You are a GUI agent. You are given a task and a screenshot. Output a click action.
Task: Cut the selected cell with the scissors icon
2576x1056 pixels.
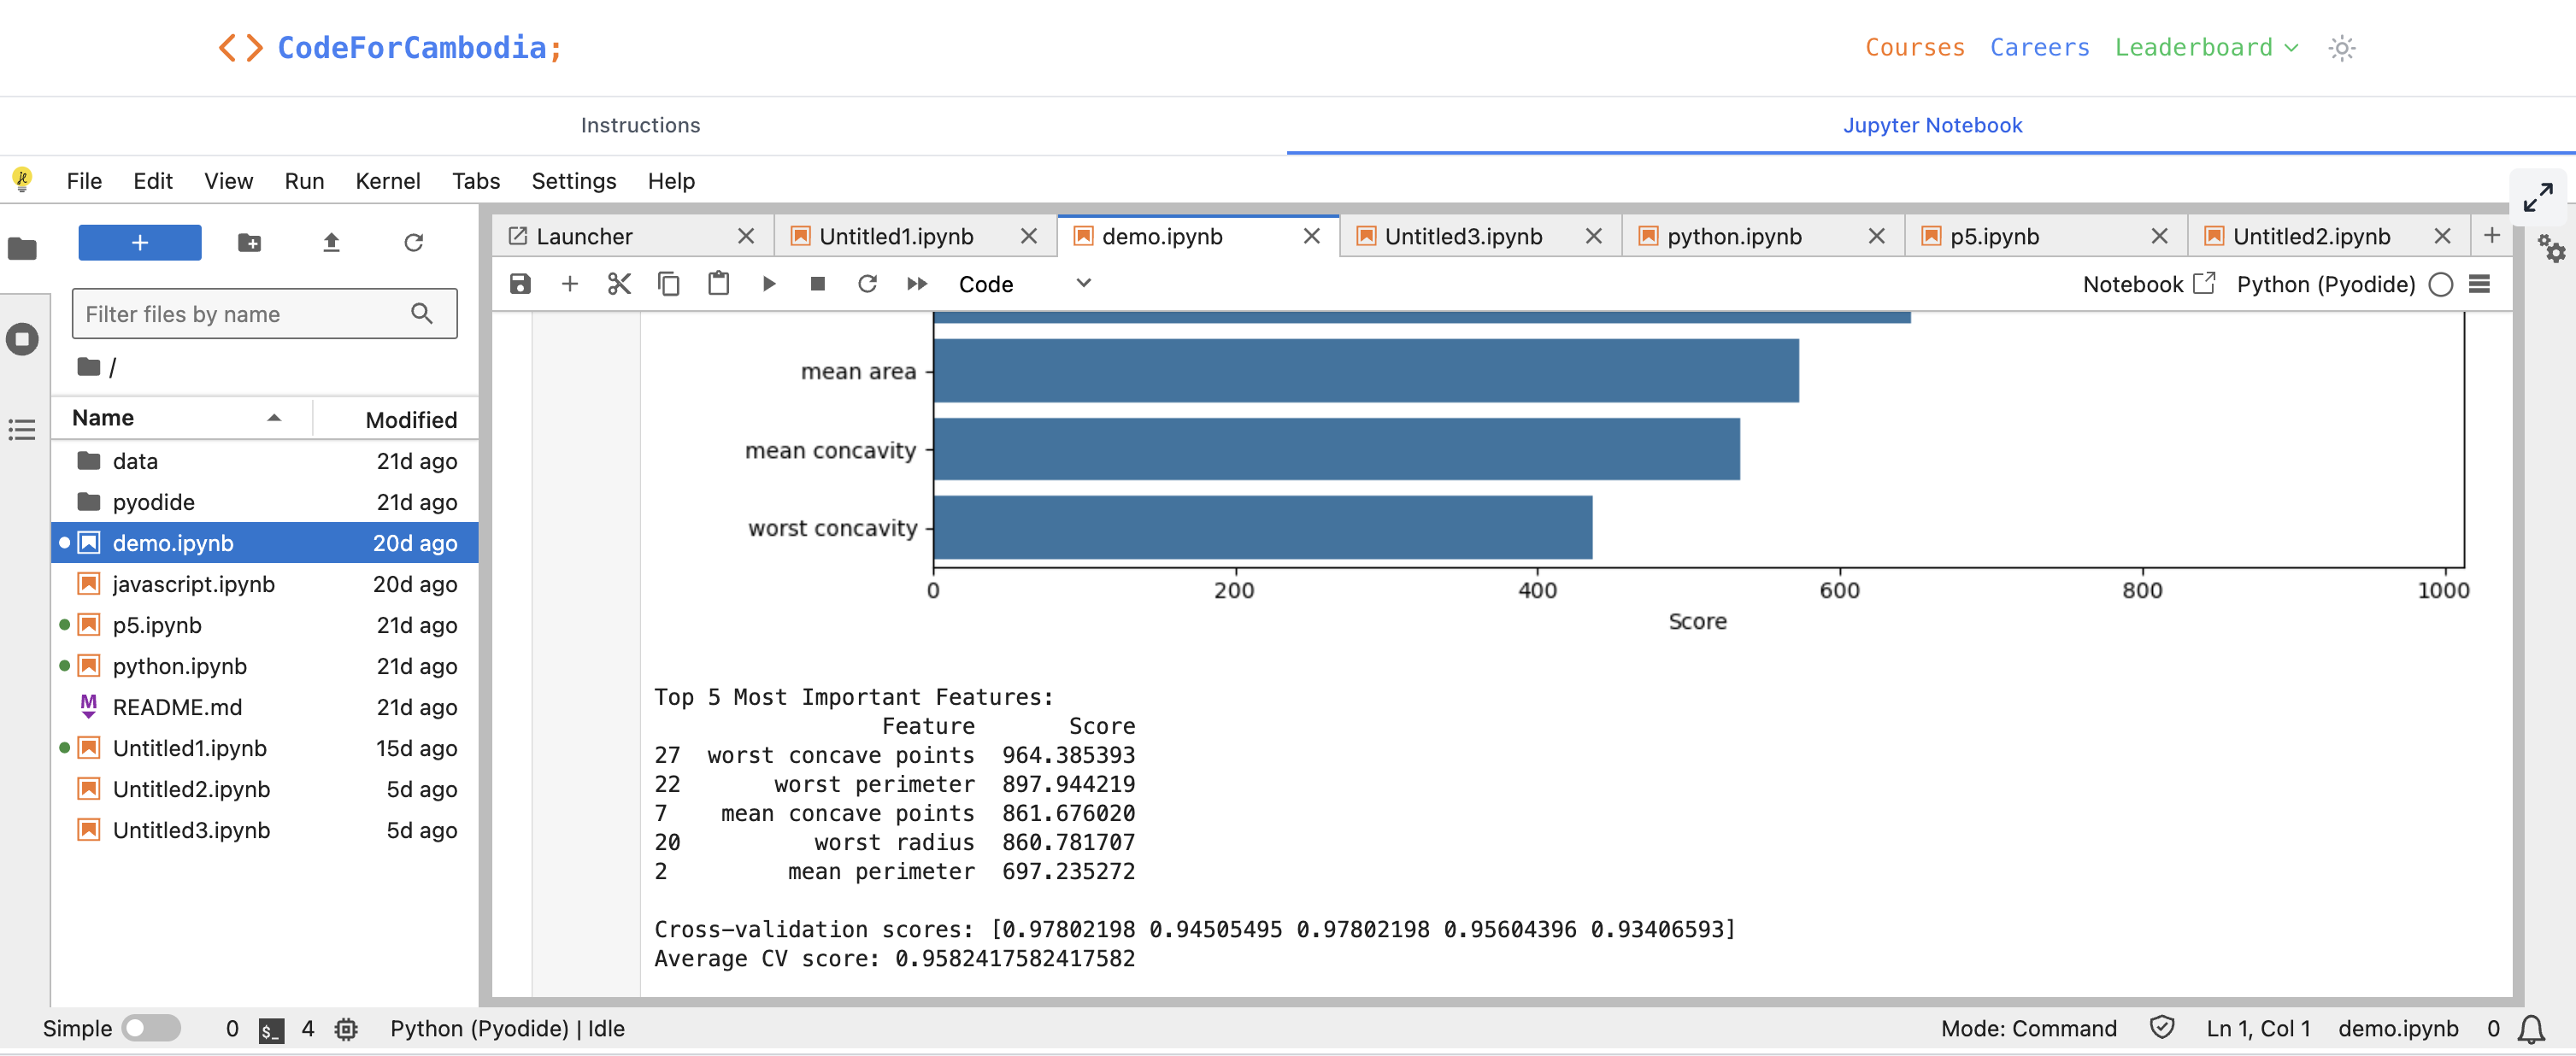619,284
